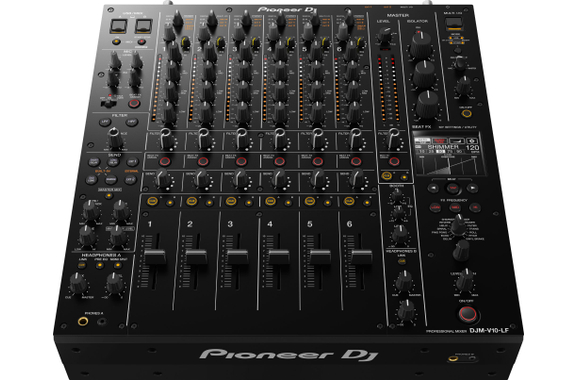Image resolution: width=576 pixels, height=380 pixels.
Task: Click channel 1 yellow compressor knob
Action: point(186,42)
